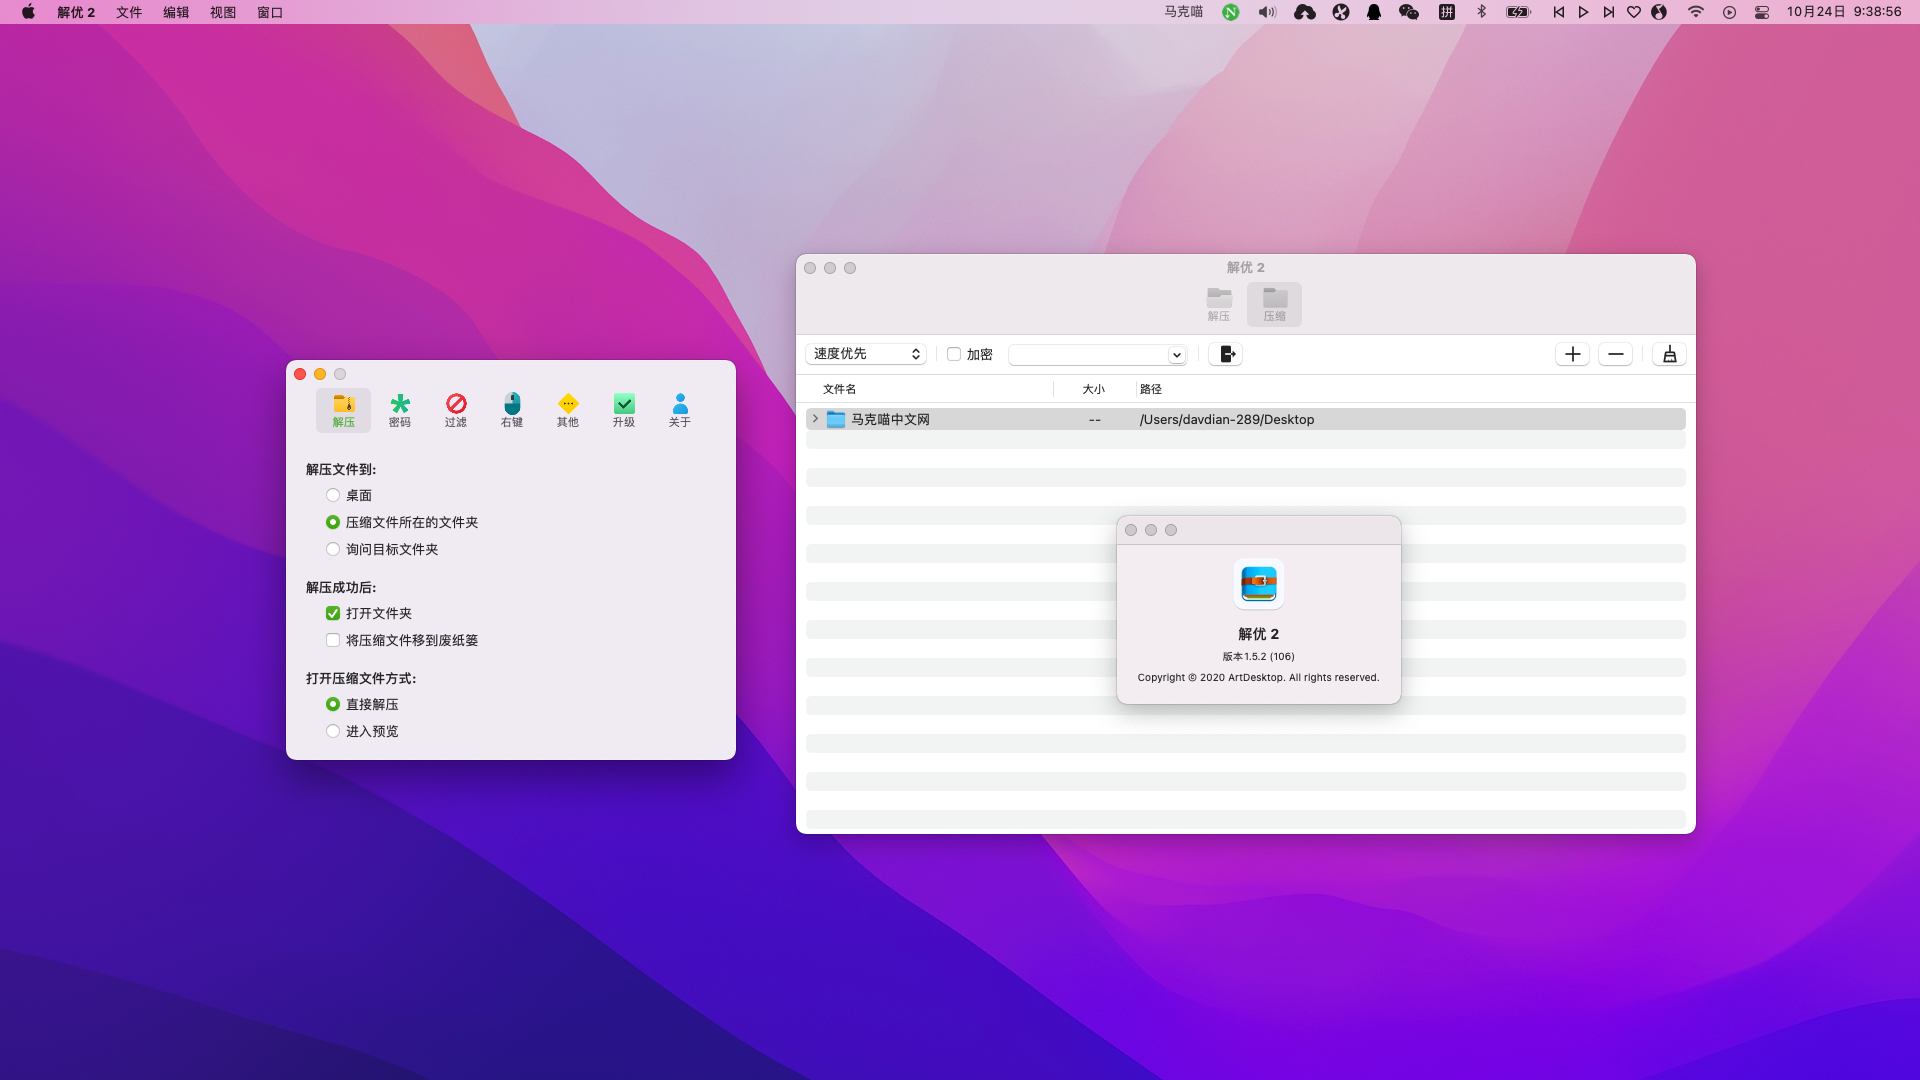1920x1080 pixels.
Task: Sort by the 路径 column header
Action: (1151, 389)
